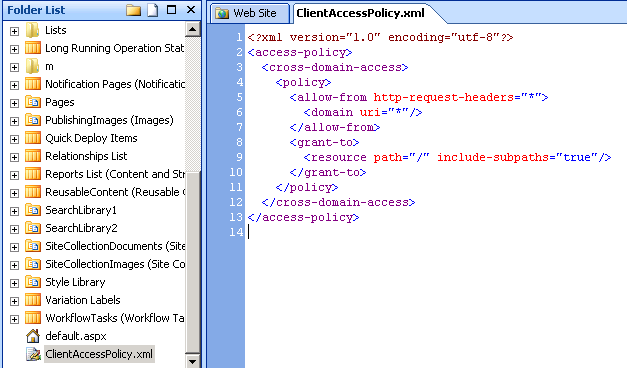This screenshot has width=627, height=368.
Task: Expand the Relationships List node
Action: (x=14, y=157)
